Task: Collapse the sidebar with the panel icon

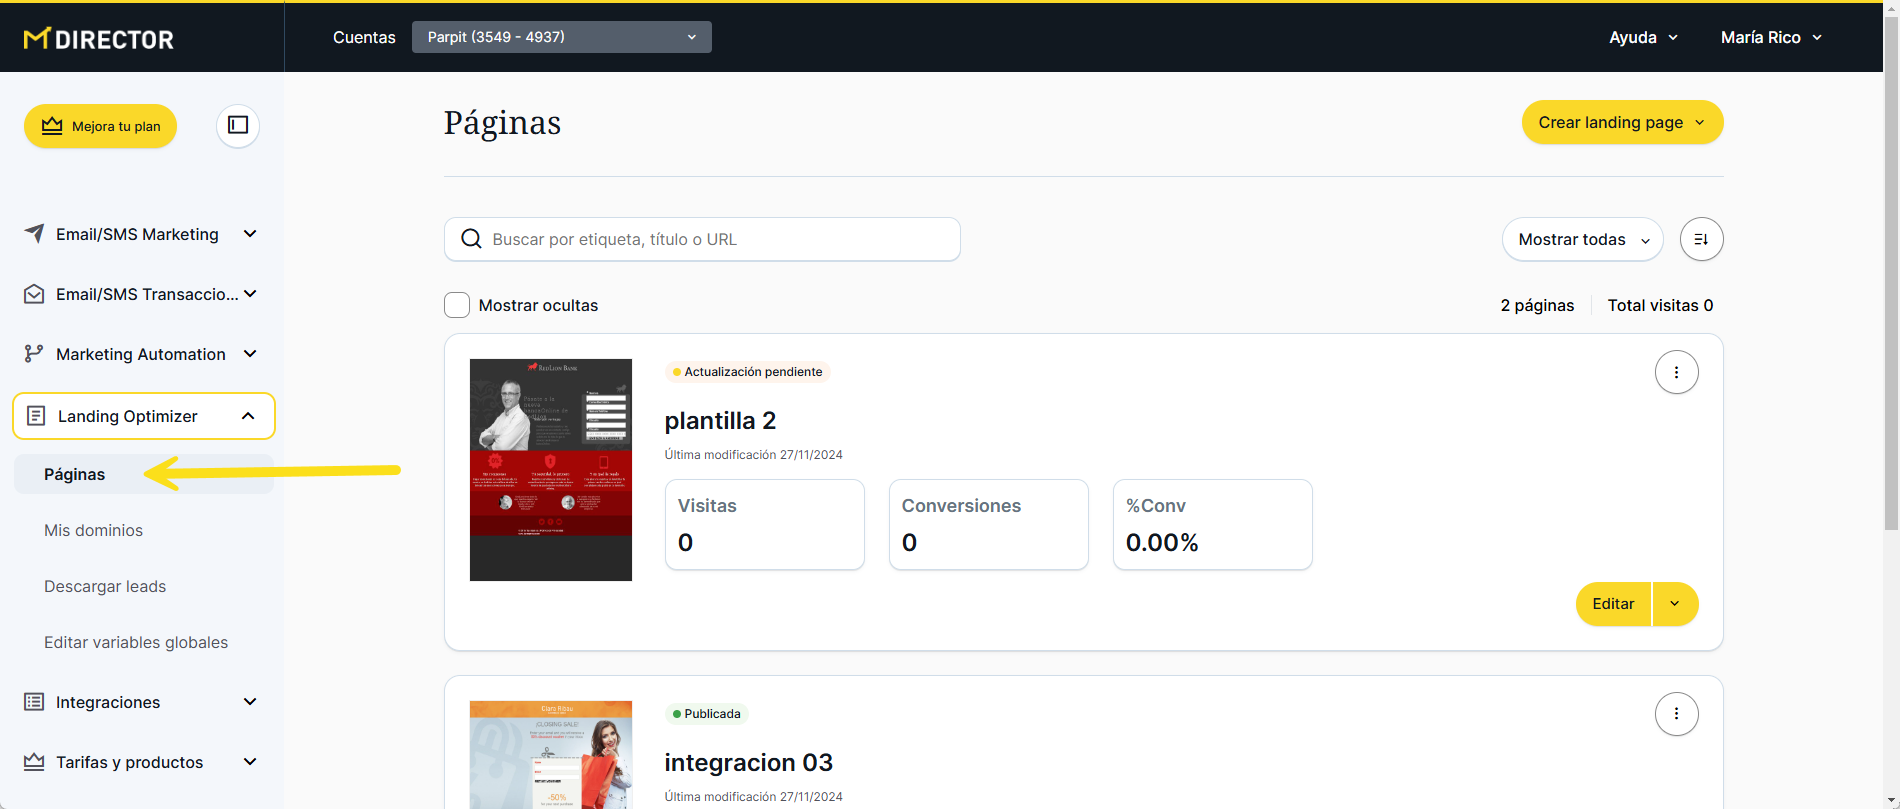Action: click(x=238, y=125)
